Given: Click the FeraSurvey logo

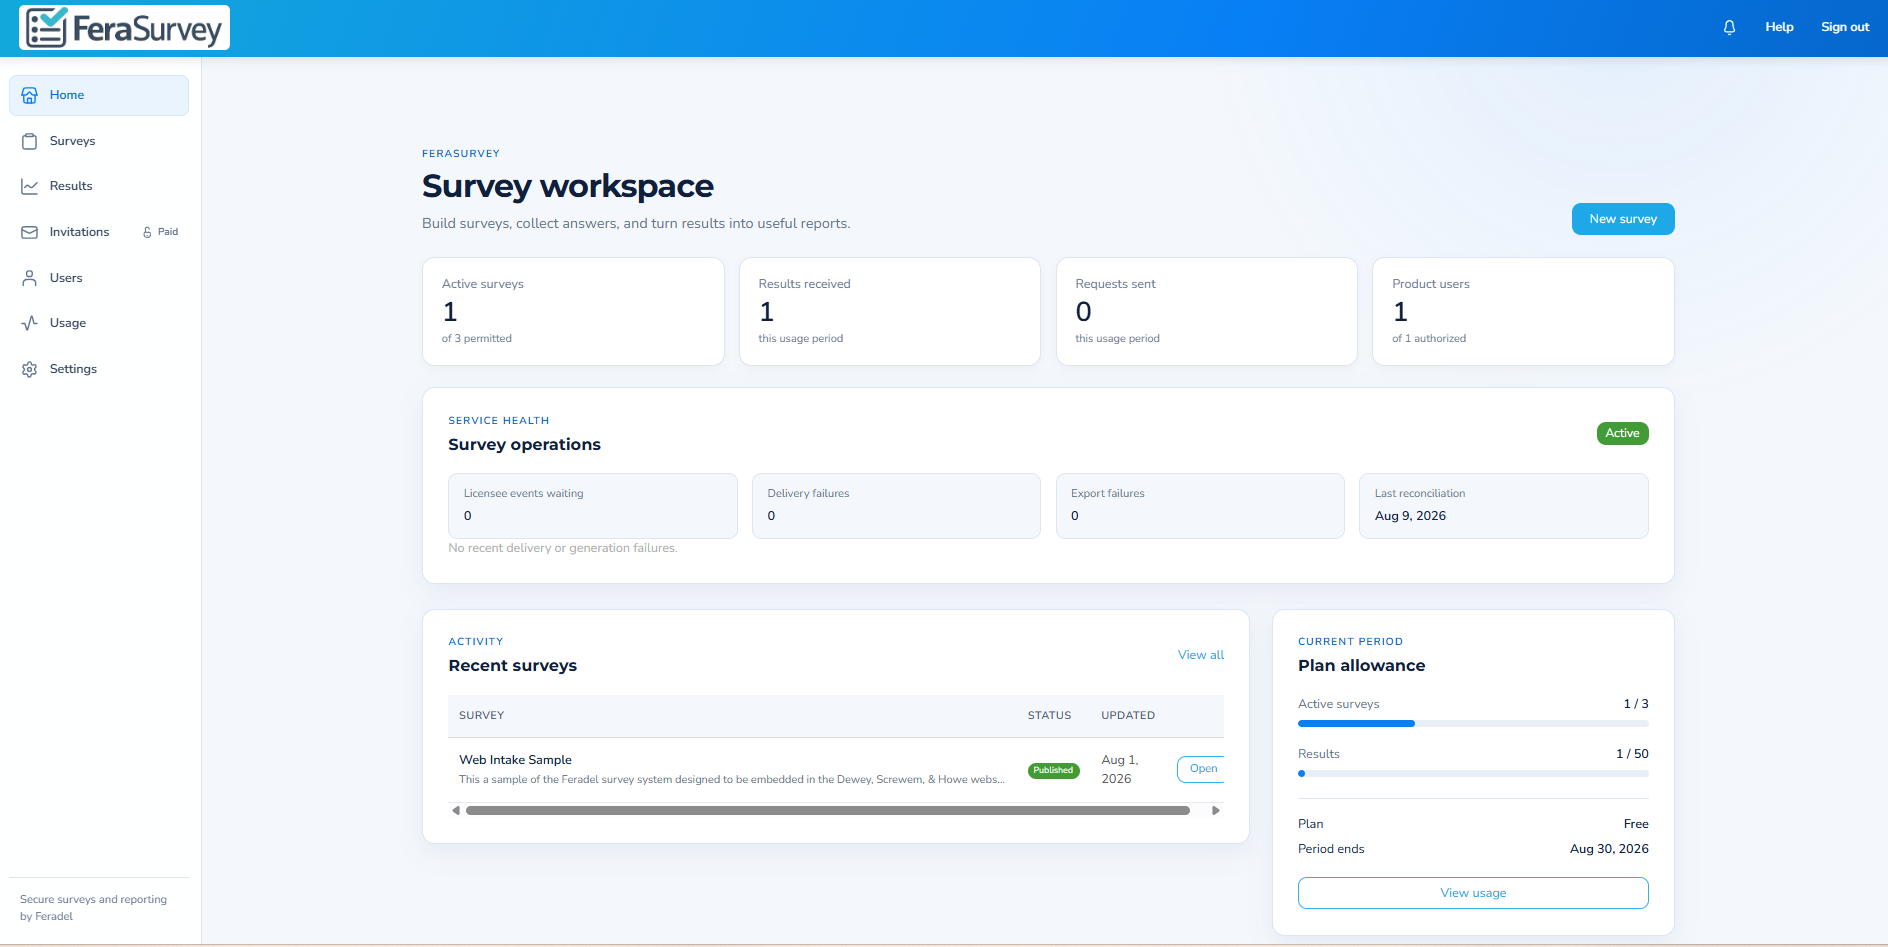Looking at the screenshot, I should [x=125, y=28].
